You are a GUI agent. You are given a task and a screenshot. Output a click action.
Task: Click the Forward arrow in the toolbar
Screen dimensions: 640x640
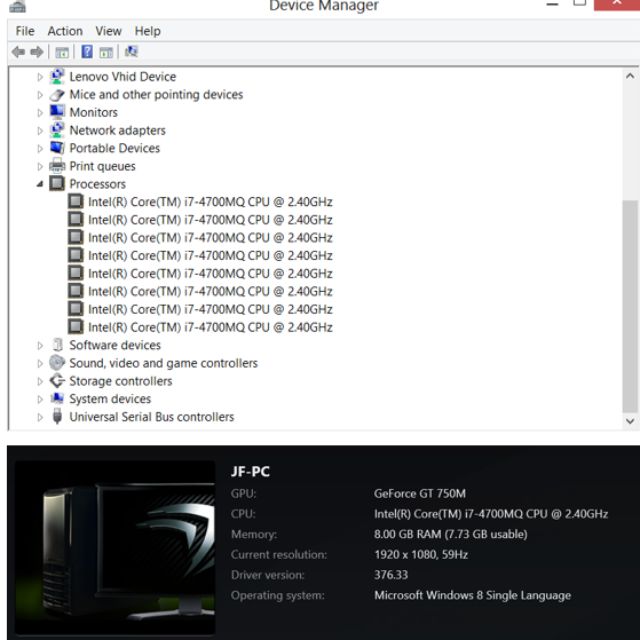coord(37,52)
